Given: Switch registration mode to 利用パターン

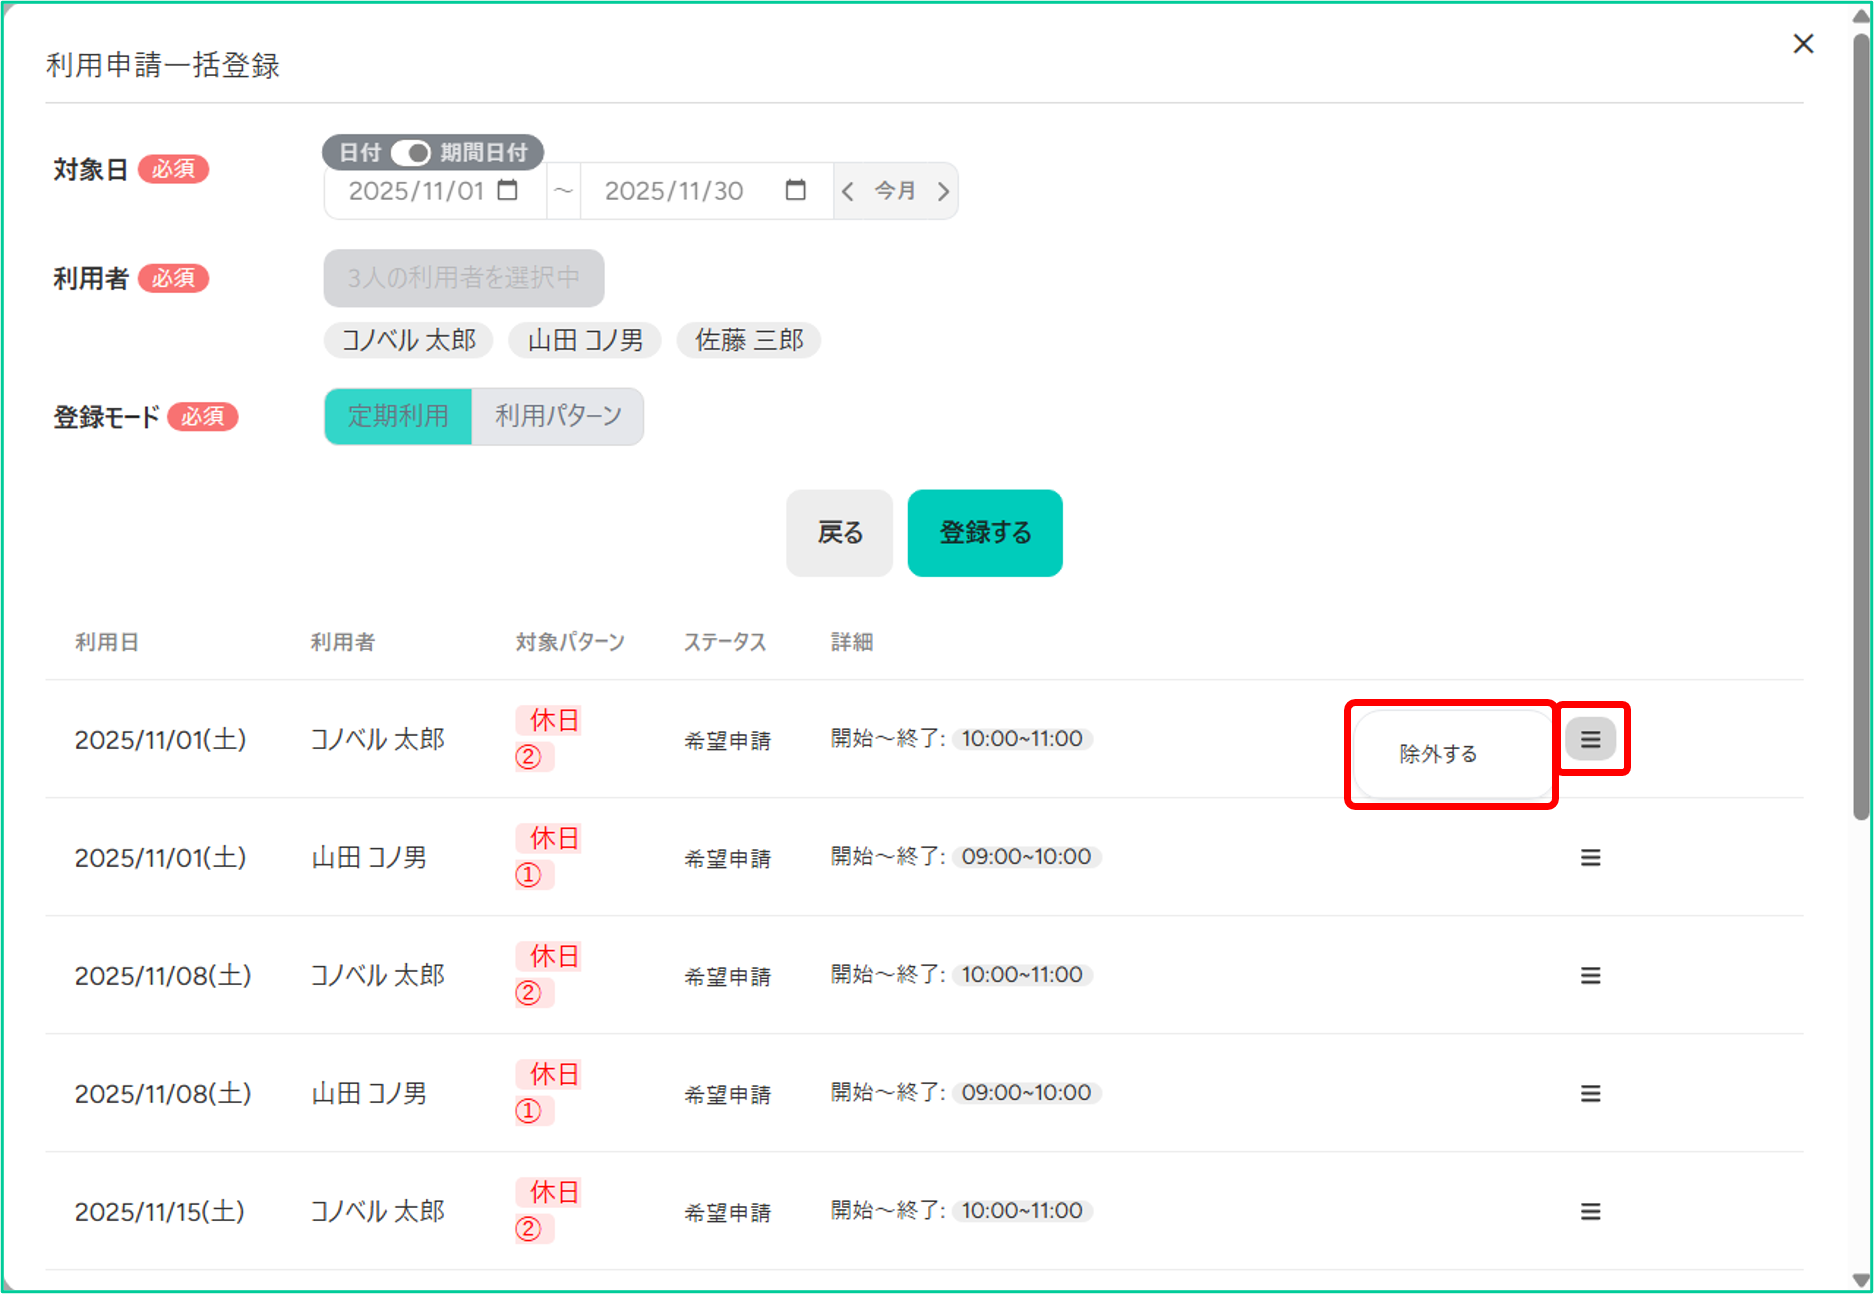Looking at the screenshot, I should 558,416.
